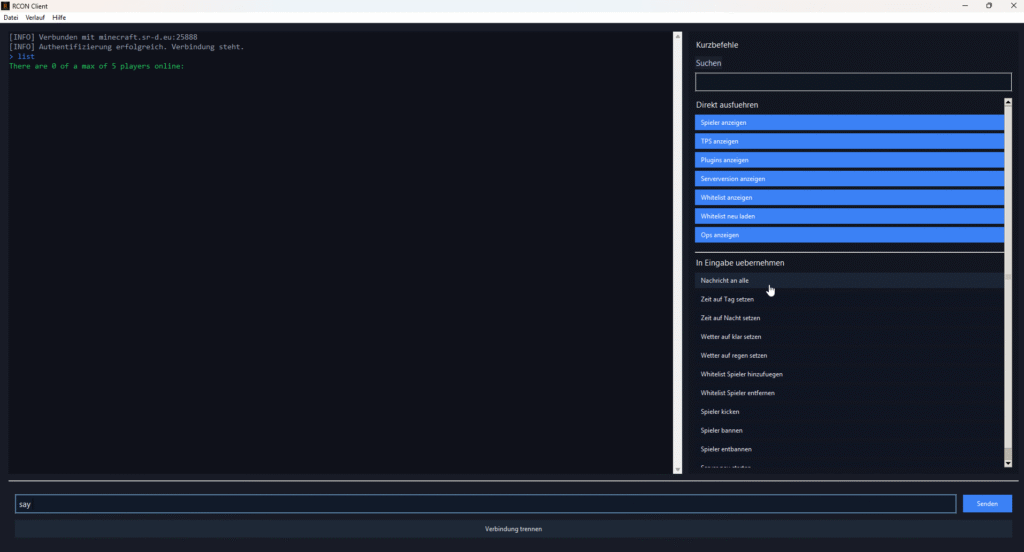Click the RCON Client app icon in title bar
Image resolution: width=1024 pixels, height=552 pixels.
6,6
